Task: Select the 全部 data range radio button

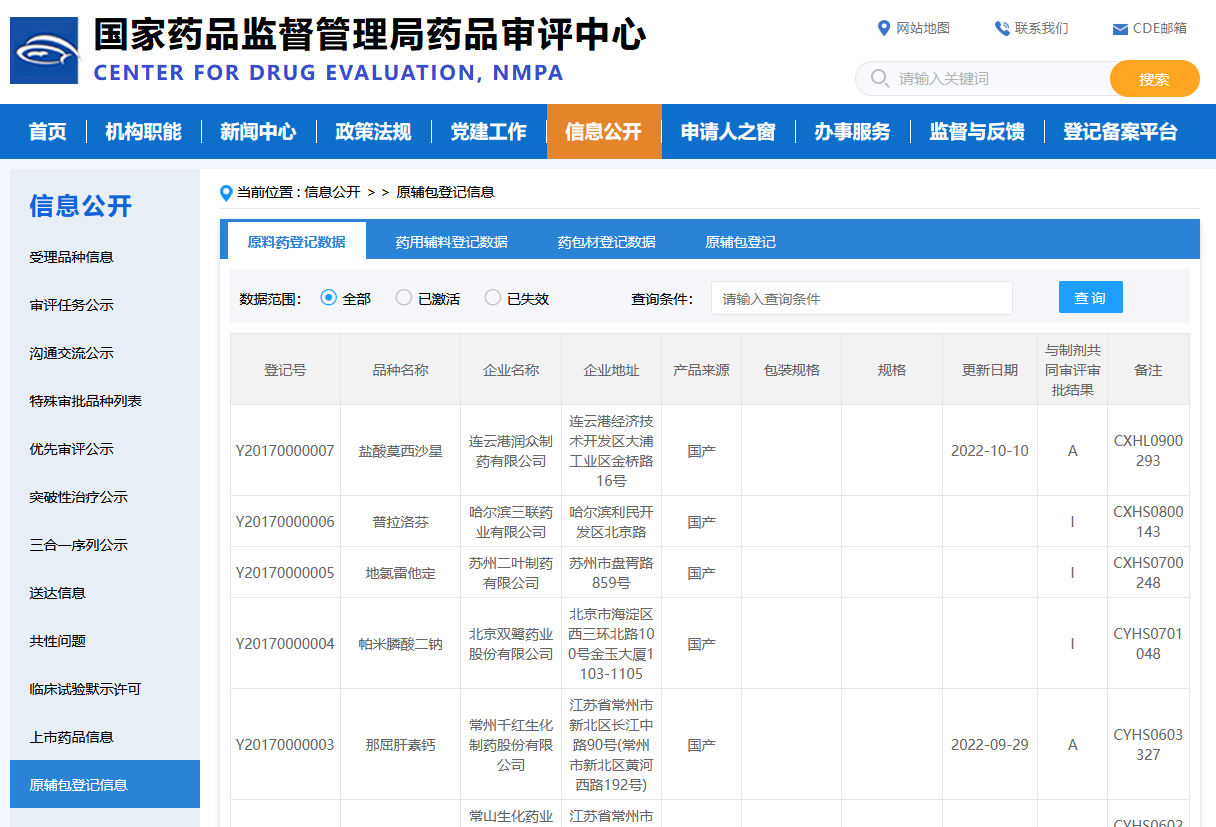Action: pyautogui.click(x=329, y=298)
